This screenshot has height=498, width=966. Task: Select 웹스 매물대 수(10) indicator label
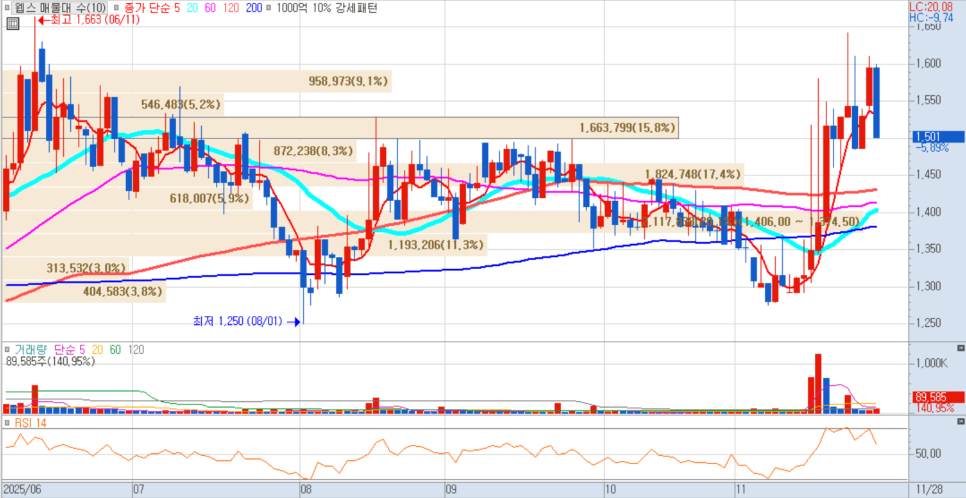(60, 8)
